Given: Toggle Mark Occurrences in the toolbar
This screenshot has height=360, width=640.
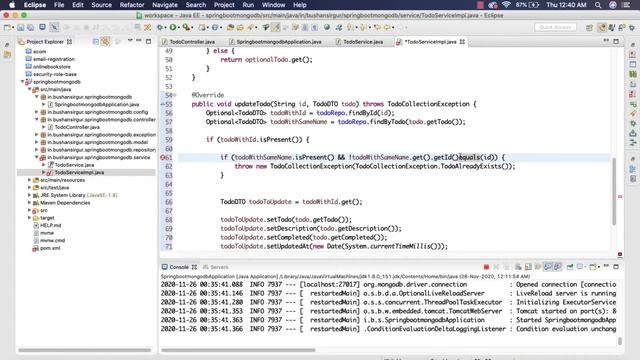Looking at the screenshot, I should [x=276, y=27].
